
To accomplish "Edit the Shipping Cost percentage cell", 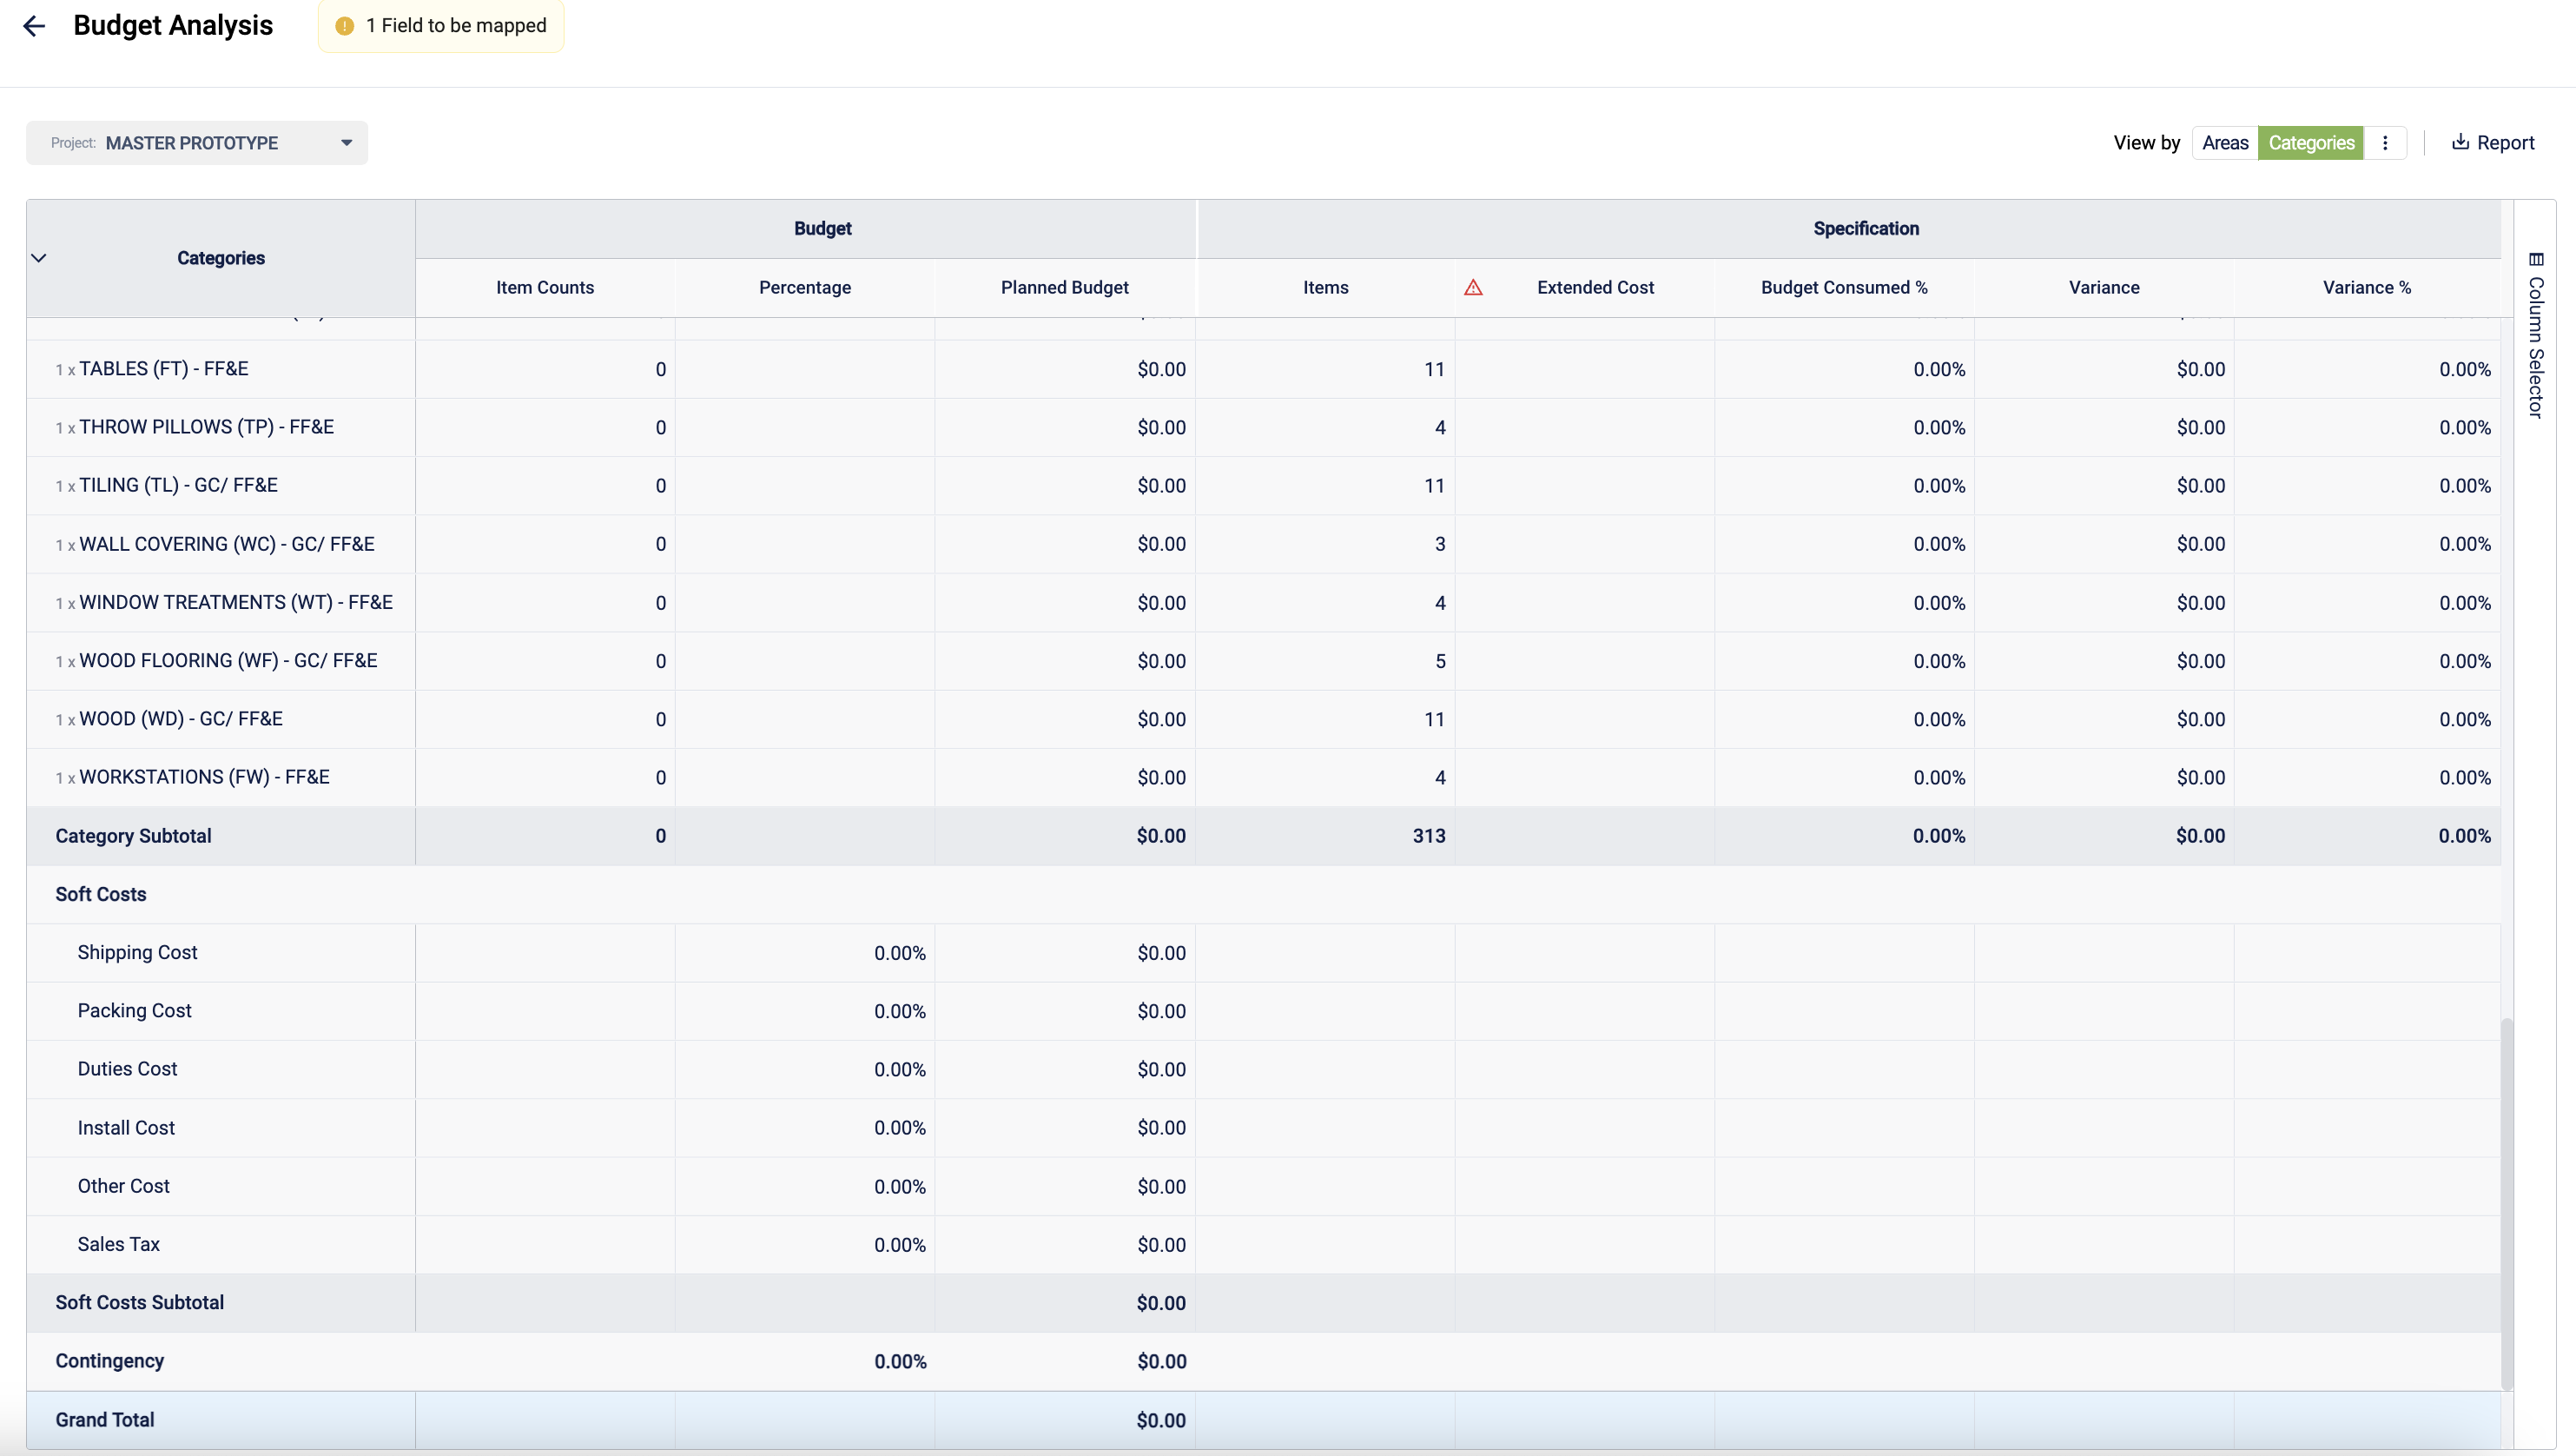I will 805,953.
